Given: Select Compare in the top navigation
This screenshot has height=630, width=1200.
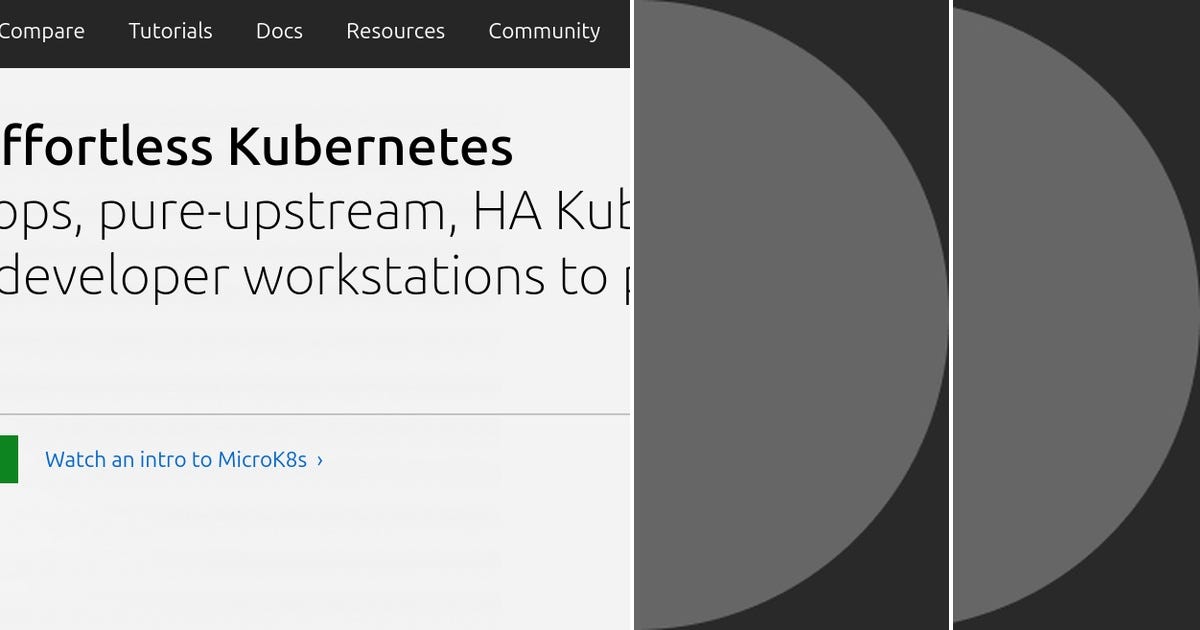Looking at the screenshot, I should click(x=42, y=31).
